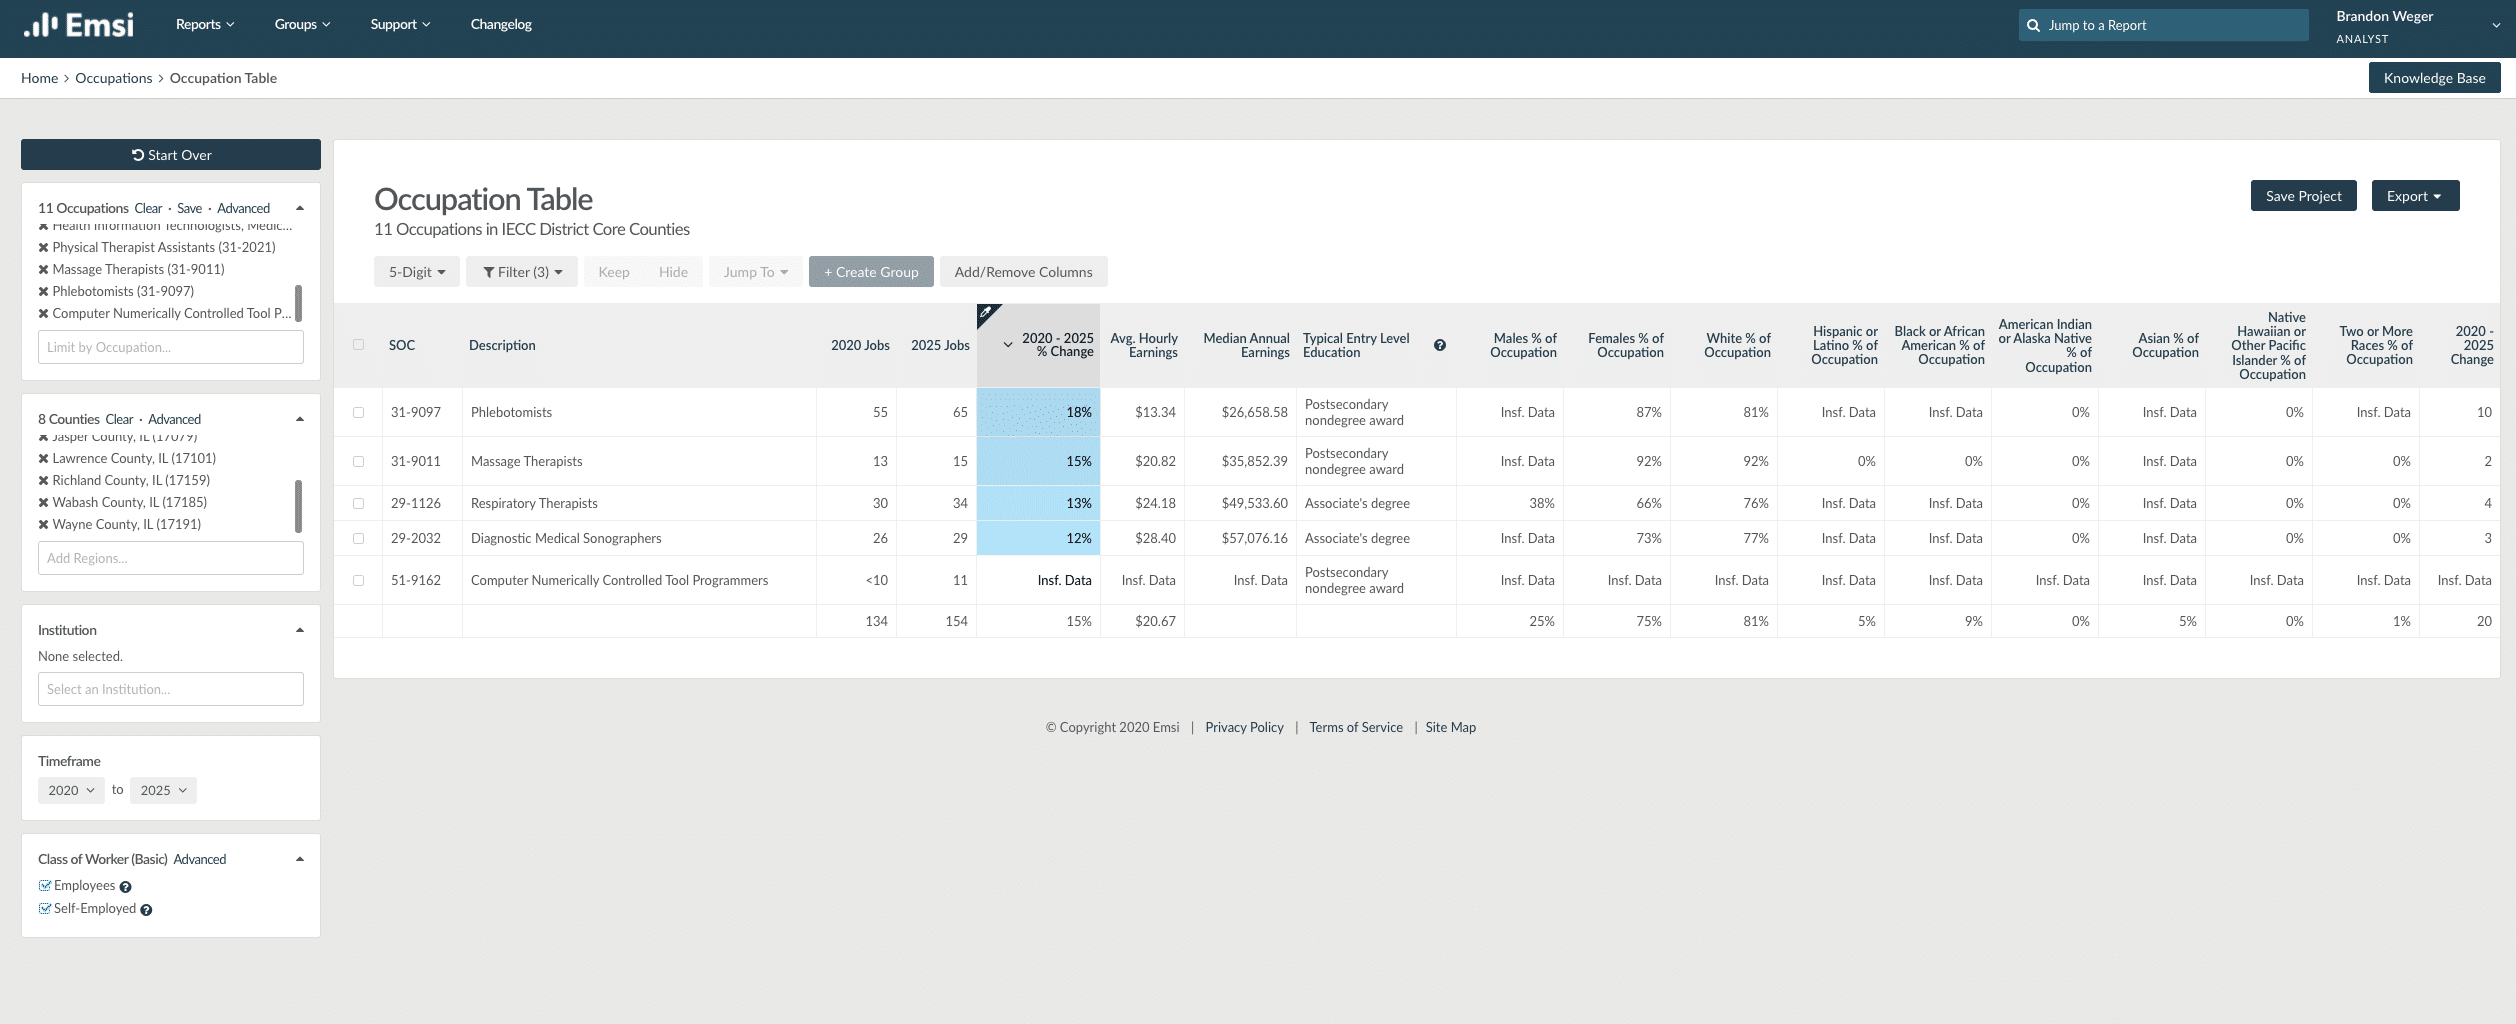Check the Phlebotomists row checkbox
The image size is (2516, 1024).
pyautogui.click(x=358, y=412)
